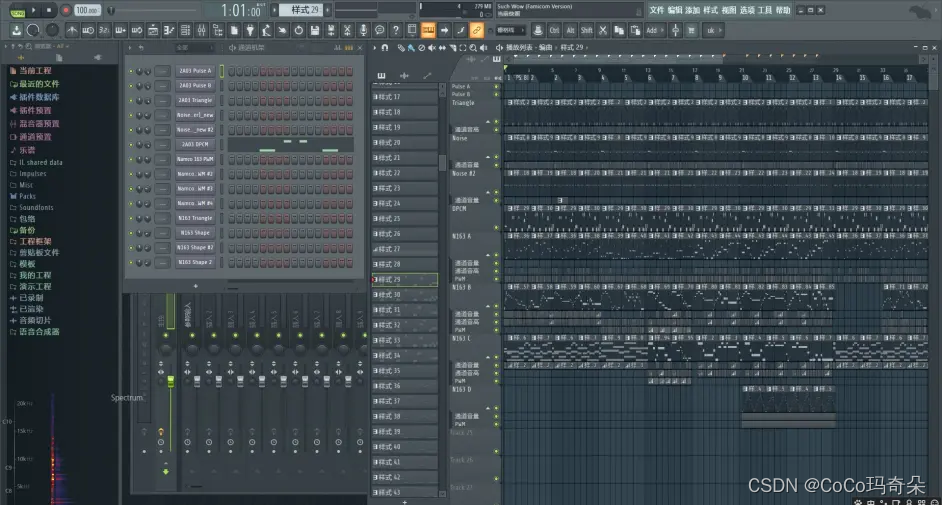The image size is (942, 505).
Task: Open the shopping cart icon
Action: (x=691, y=30)
